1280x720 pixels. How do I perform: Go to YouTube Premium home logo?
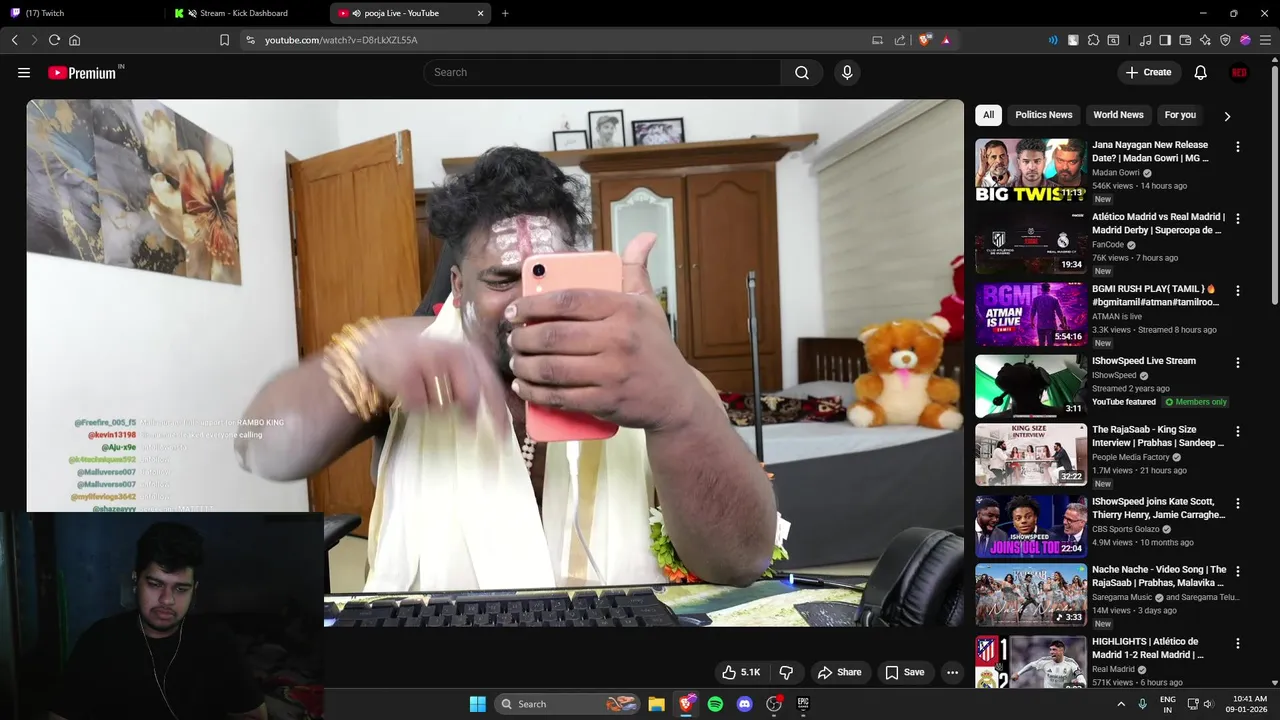pos(82,73)
